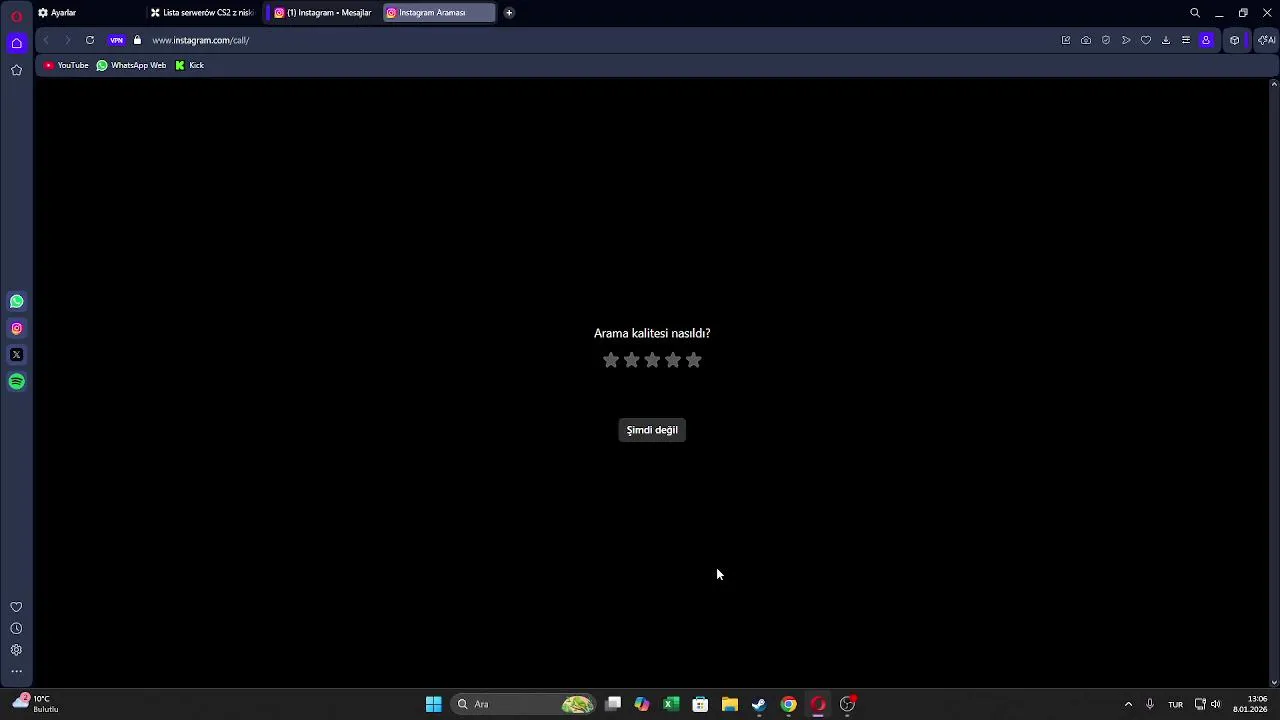The width and height of the screenshot is (1280, 720).
Task: Click the page vertical scrollbar down arrow
Action: tap(1273, 682)
